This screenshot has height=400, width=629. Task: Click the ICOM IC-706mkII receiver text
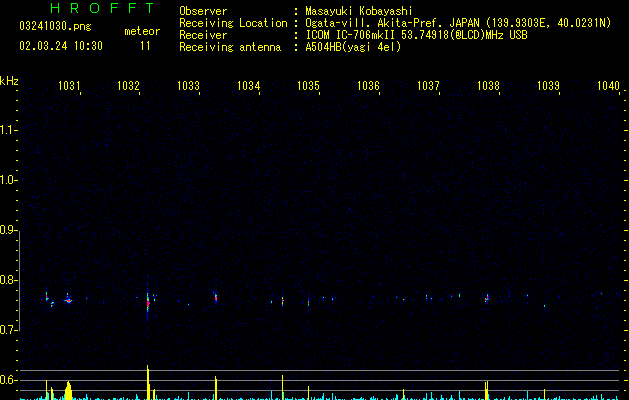pyautogui.click(x=416, y=35)
